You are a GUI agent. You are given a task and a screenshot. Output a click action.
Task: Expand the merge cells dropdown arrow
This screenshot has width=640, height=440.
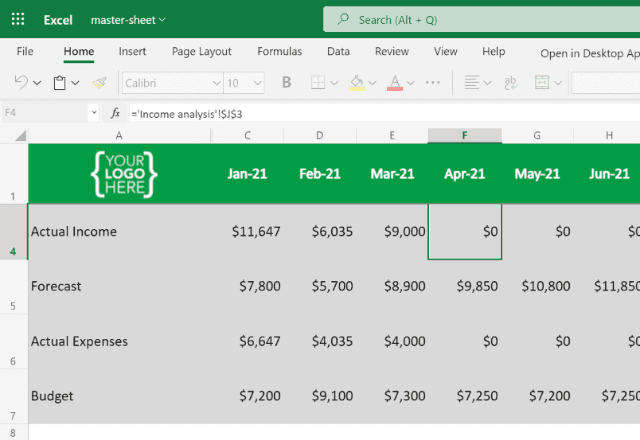point(558,83)
